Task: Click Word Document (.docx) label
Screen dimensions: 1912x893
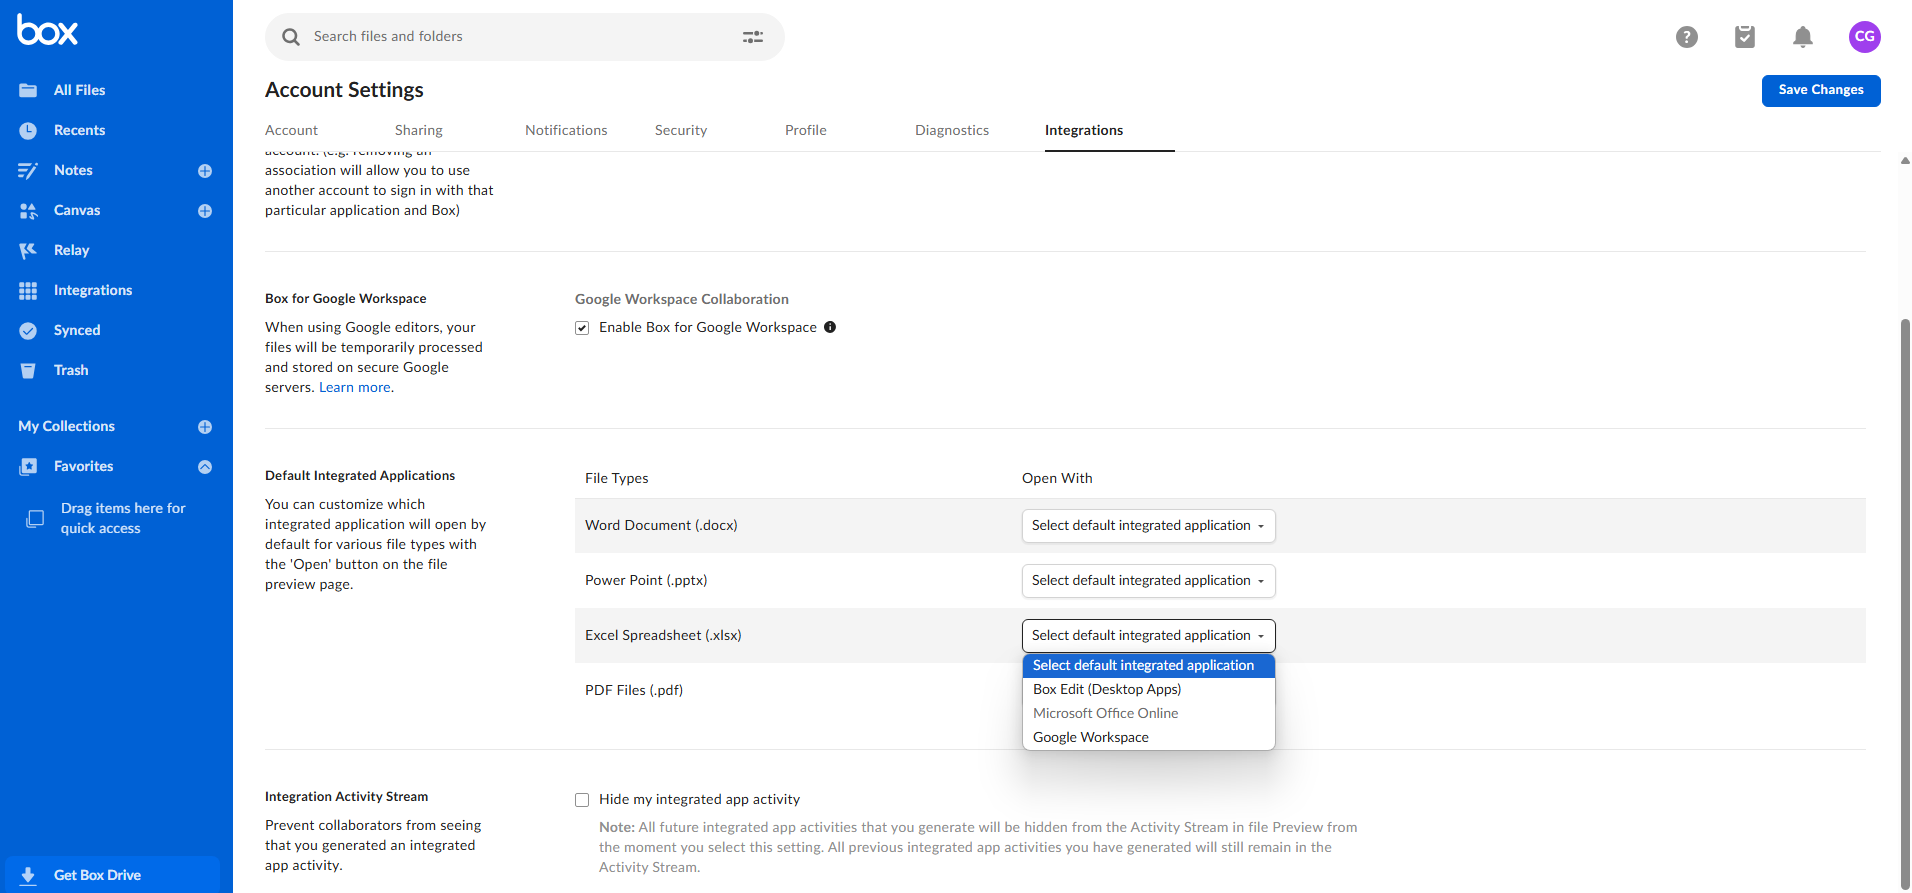Action: 661,526
